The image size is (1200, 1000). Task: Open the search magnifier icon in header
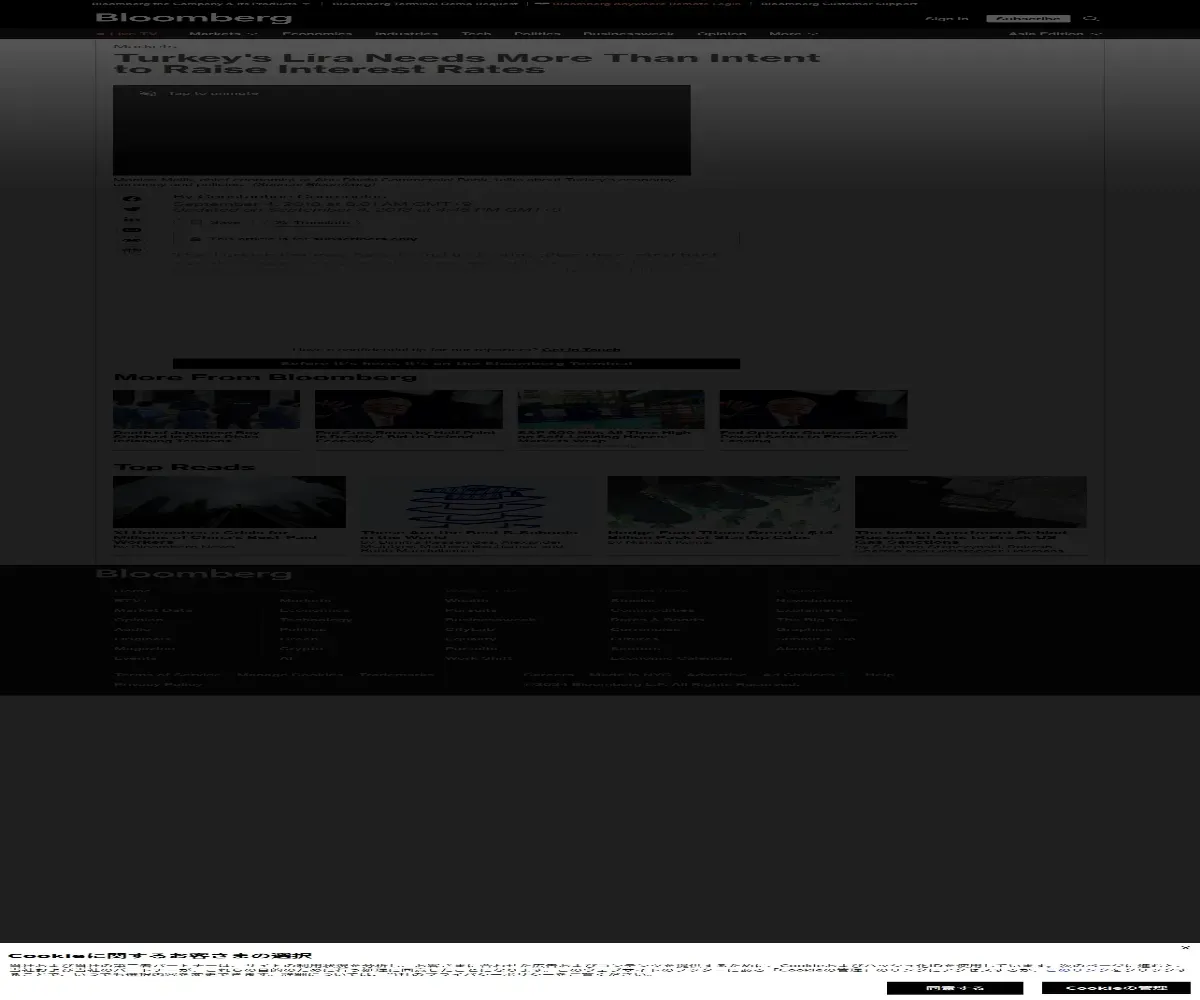[1092, 18]
